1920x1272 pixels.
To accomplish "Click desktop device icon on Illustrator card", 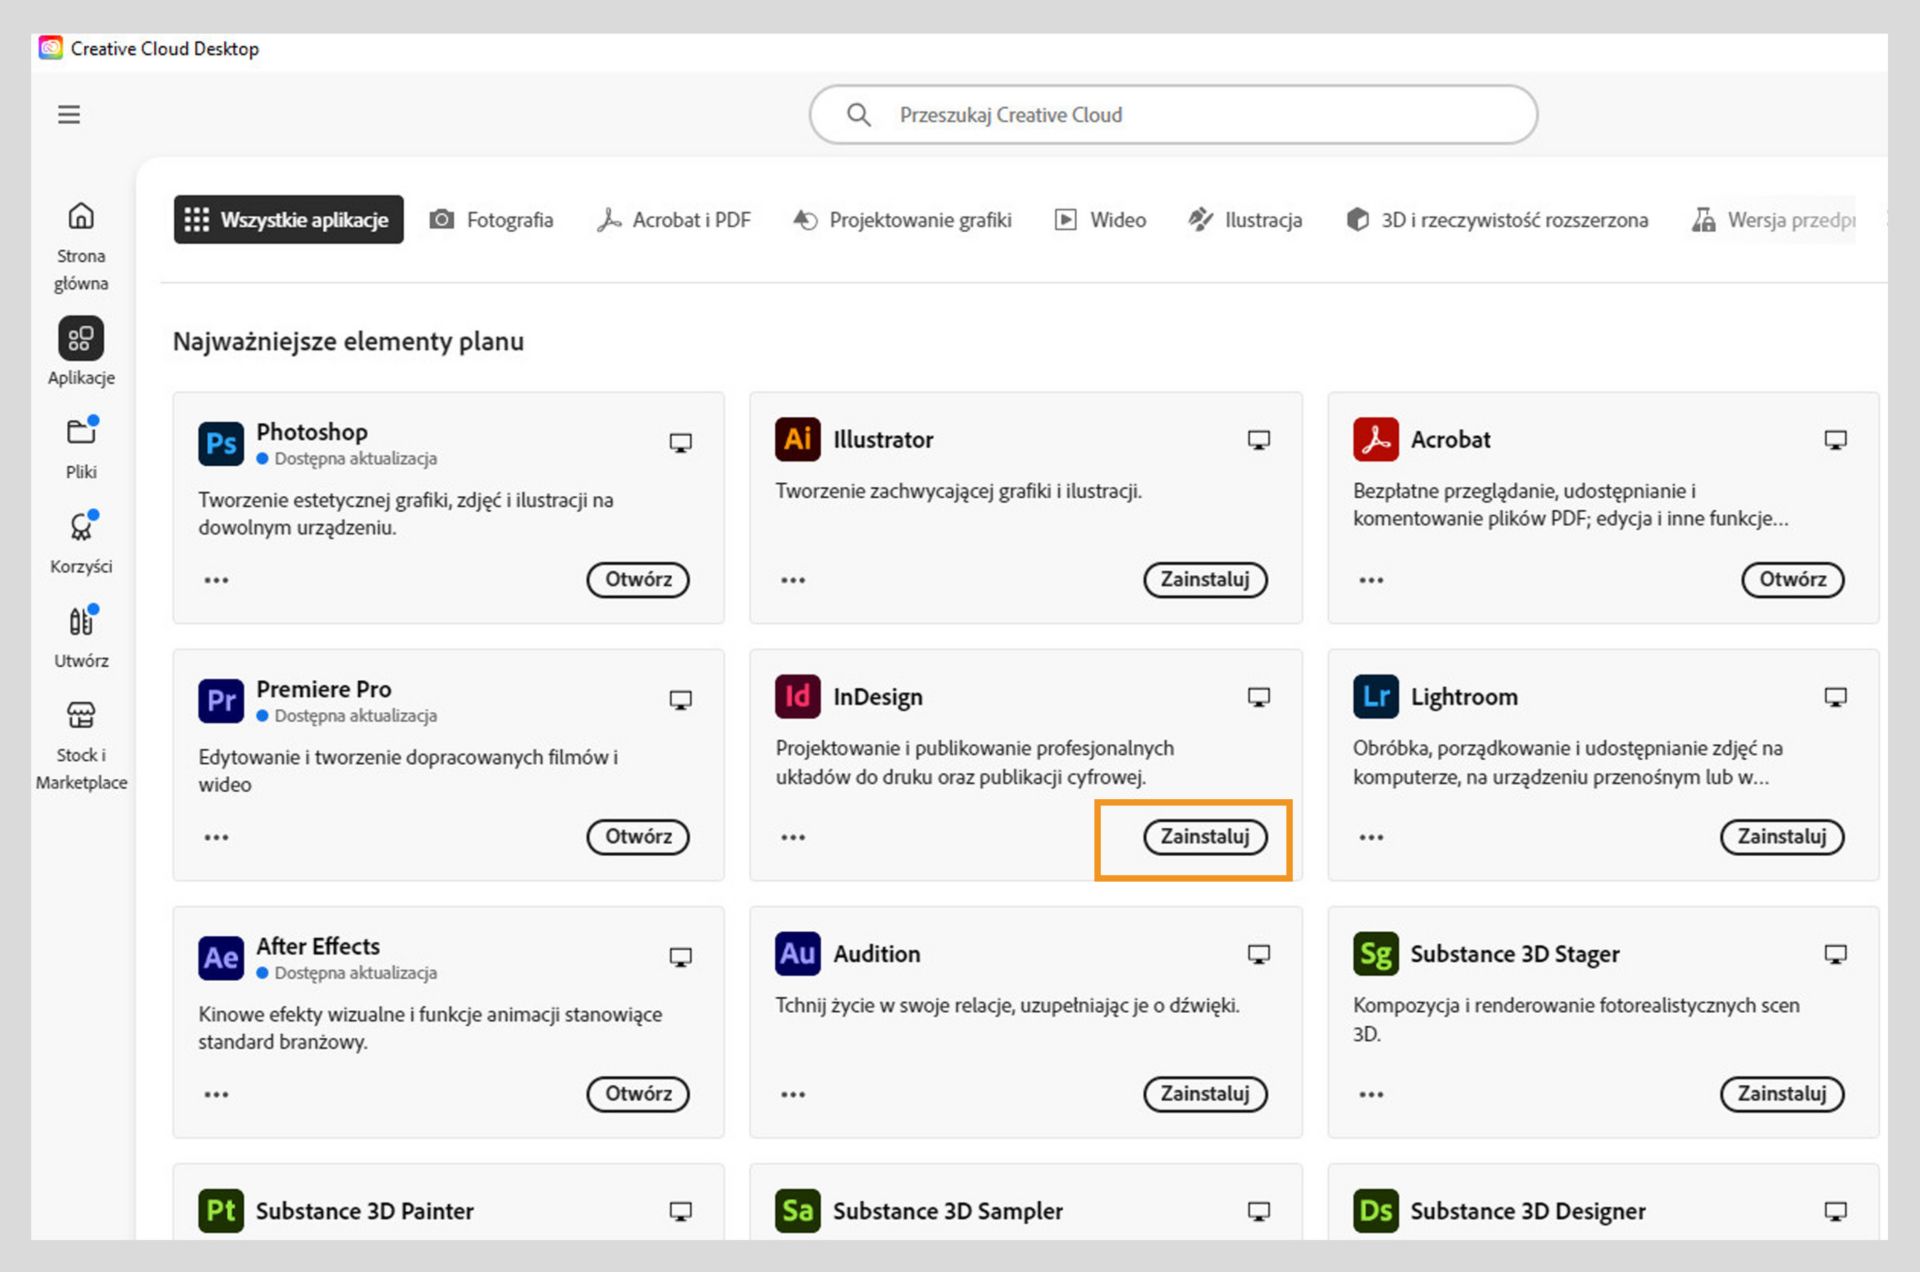I will (1258, 440).
